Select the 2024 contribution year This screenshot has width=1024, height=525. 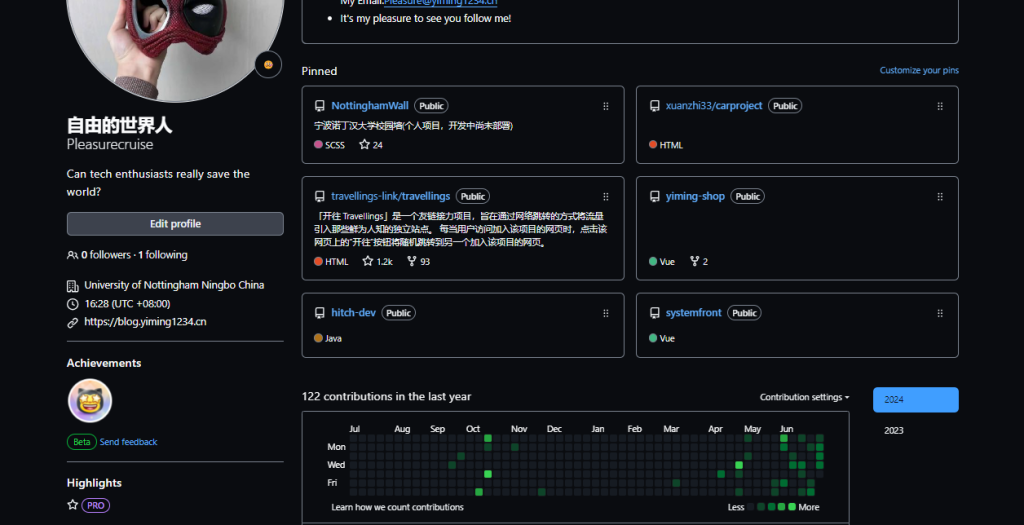[x=916, y=400]
